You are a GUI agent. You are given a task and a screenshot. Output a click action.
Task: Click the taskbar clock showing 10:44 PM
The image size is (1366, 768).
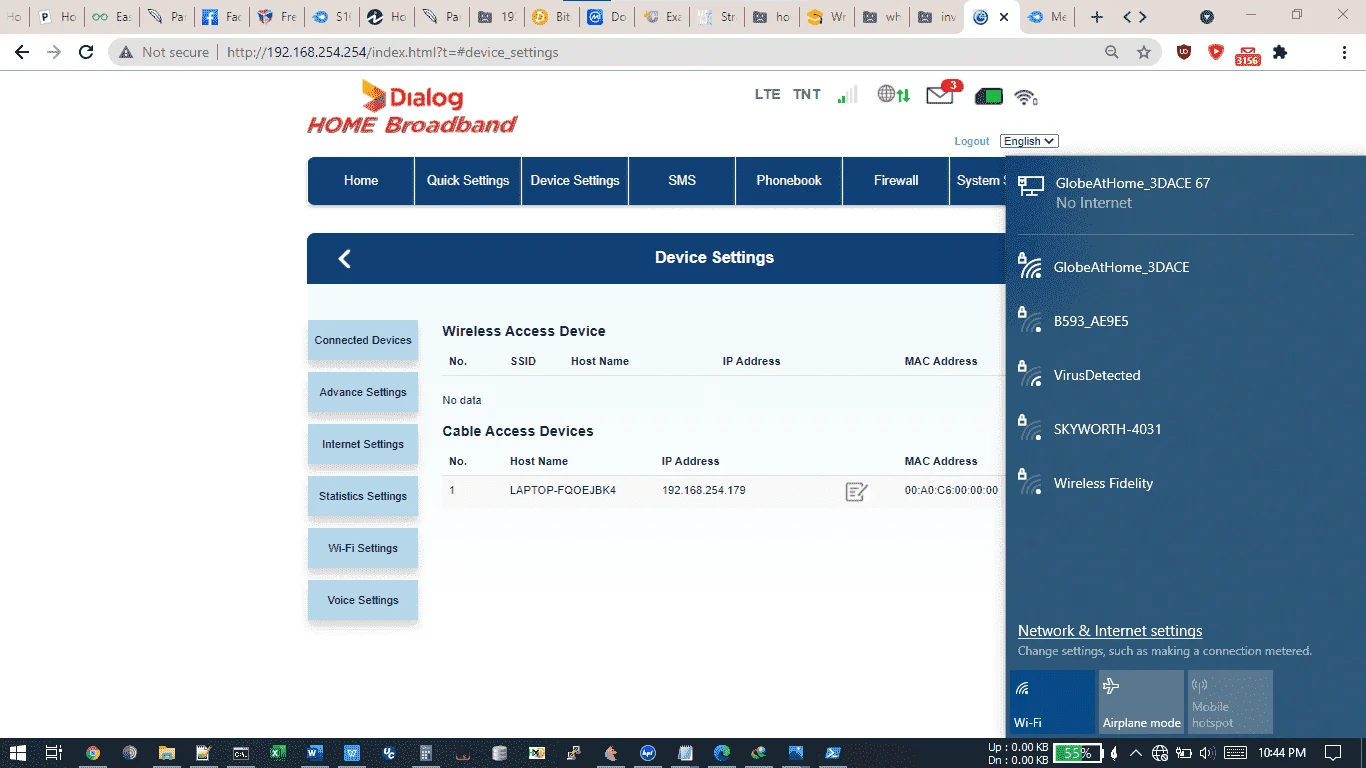click(1282, 753)
